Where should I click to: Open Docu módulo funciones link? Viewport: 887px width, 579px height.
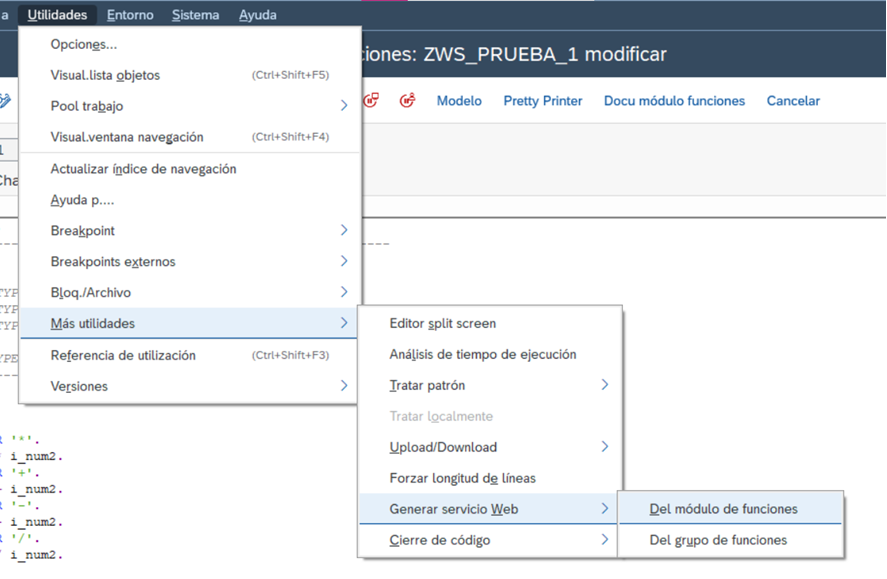coord(676,101)
